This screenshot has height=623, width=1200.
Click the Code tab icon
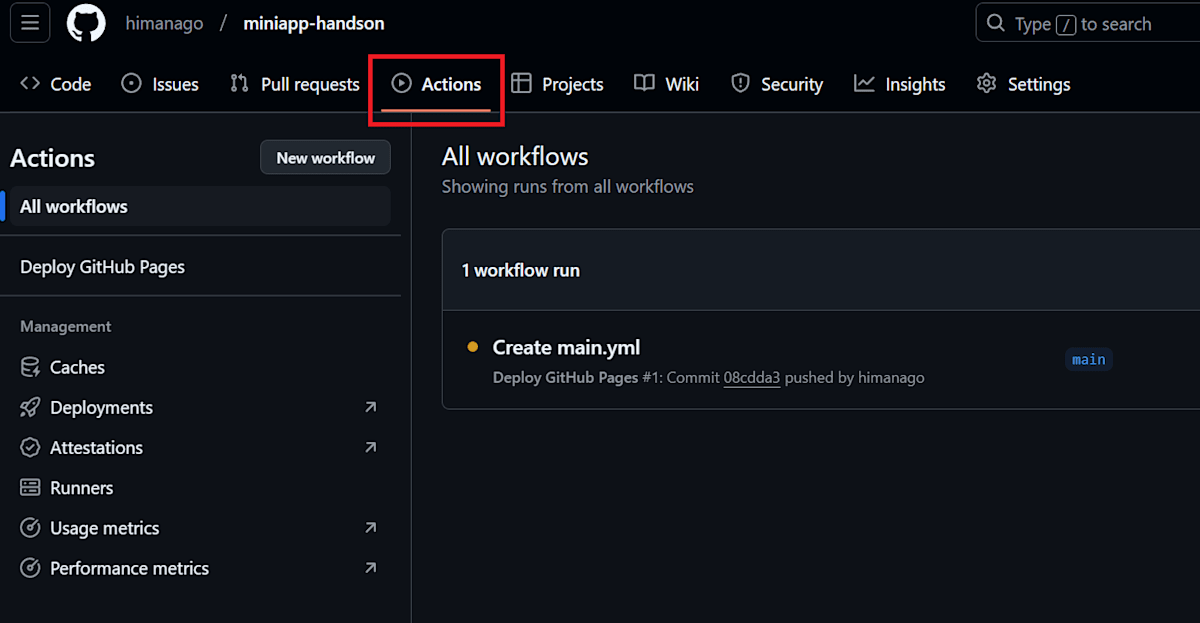30,84
